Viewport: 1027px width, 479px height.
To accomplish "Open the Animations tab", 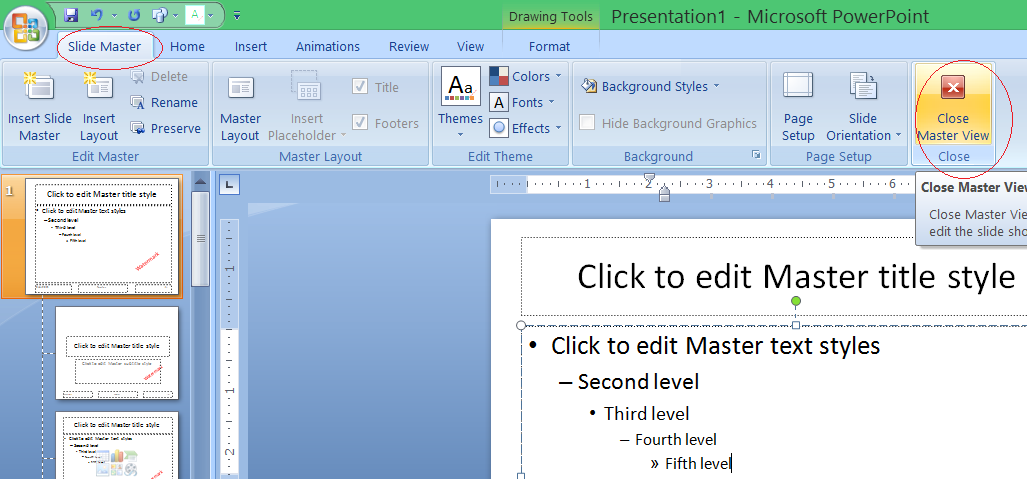I will (327, 47).
